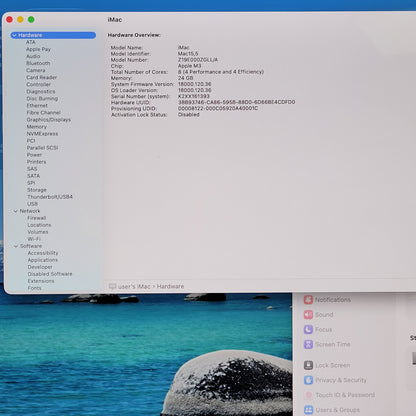Select Parallel SCSI entry
416x416 pixels.
click(42, 148)
